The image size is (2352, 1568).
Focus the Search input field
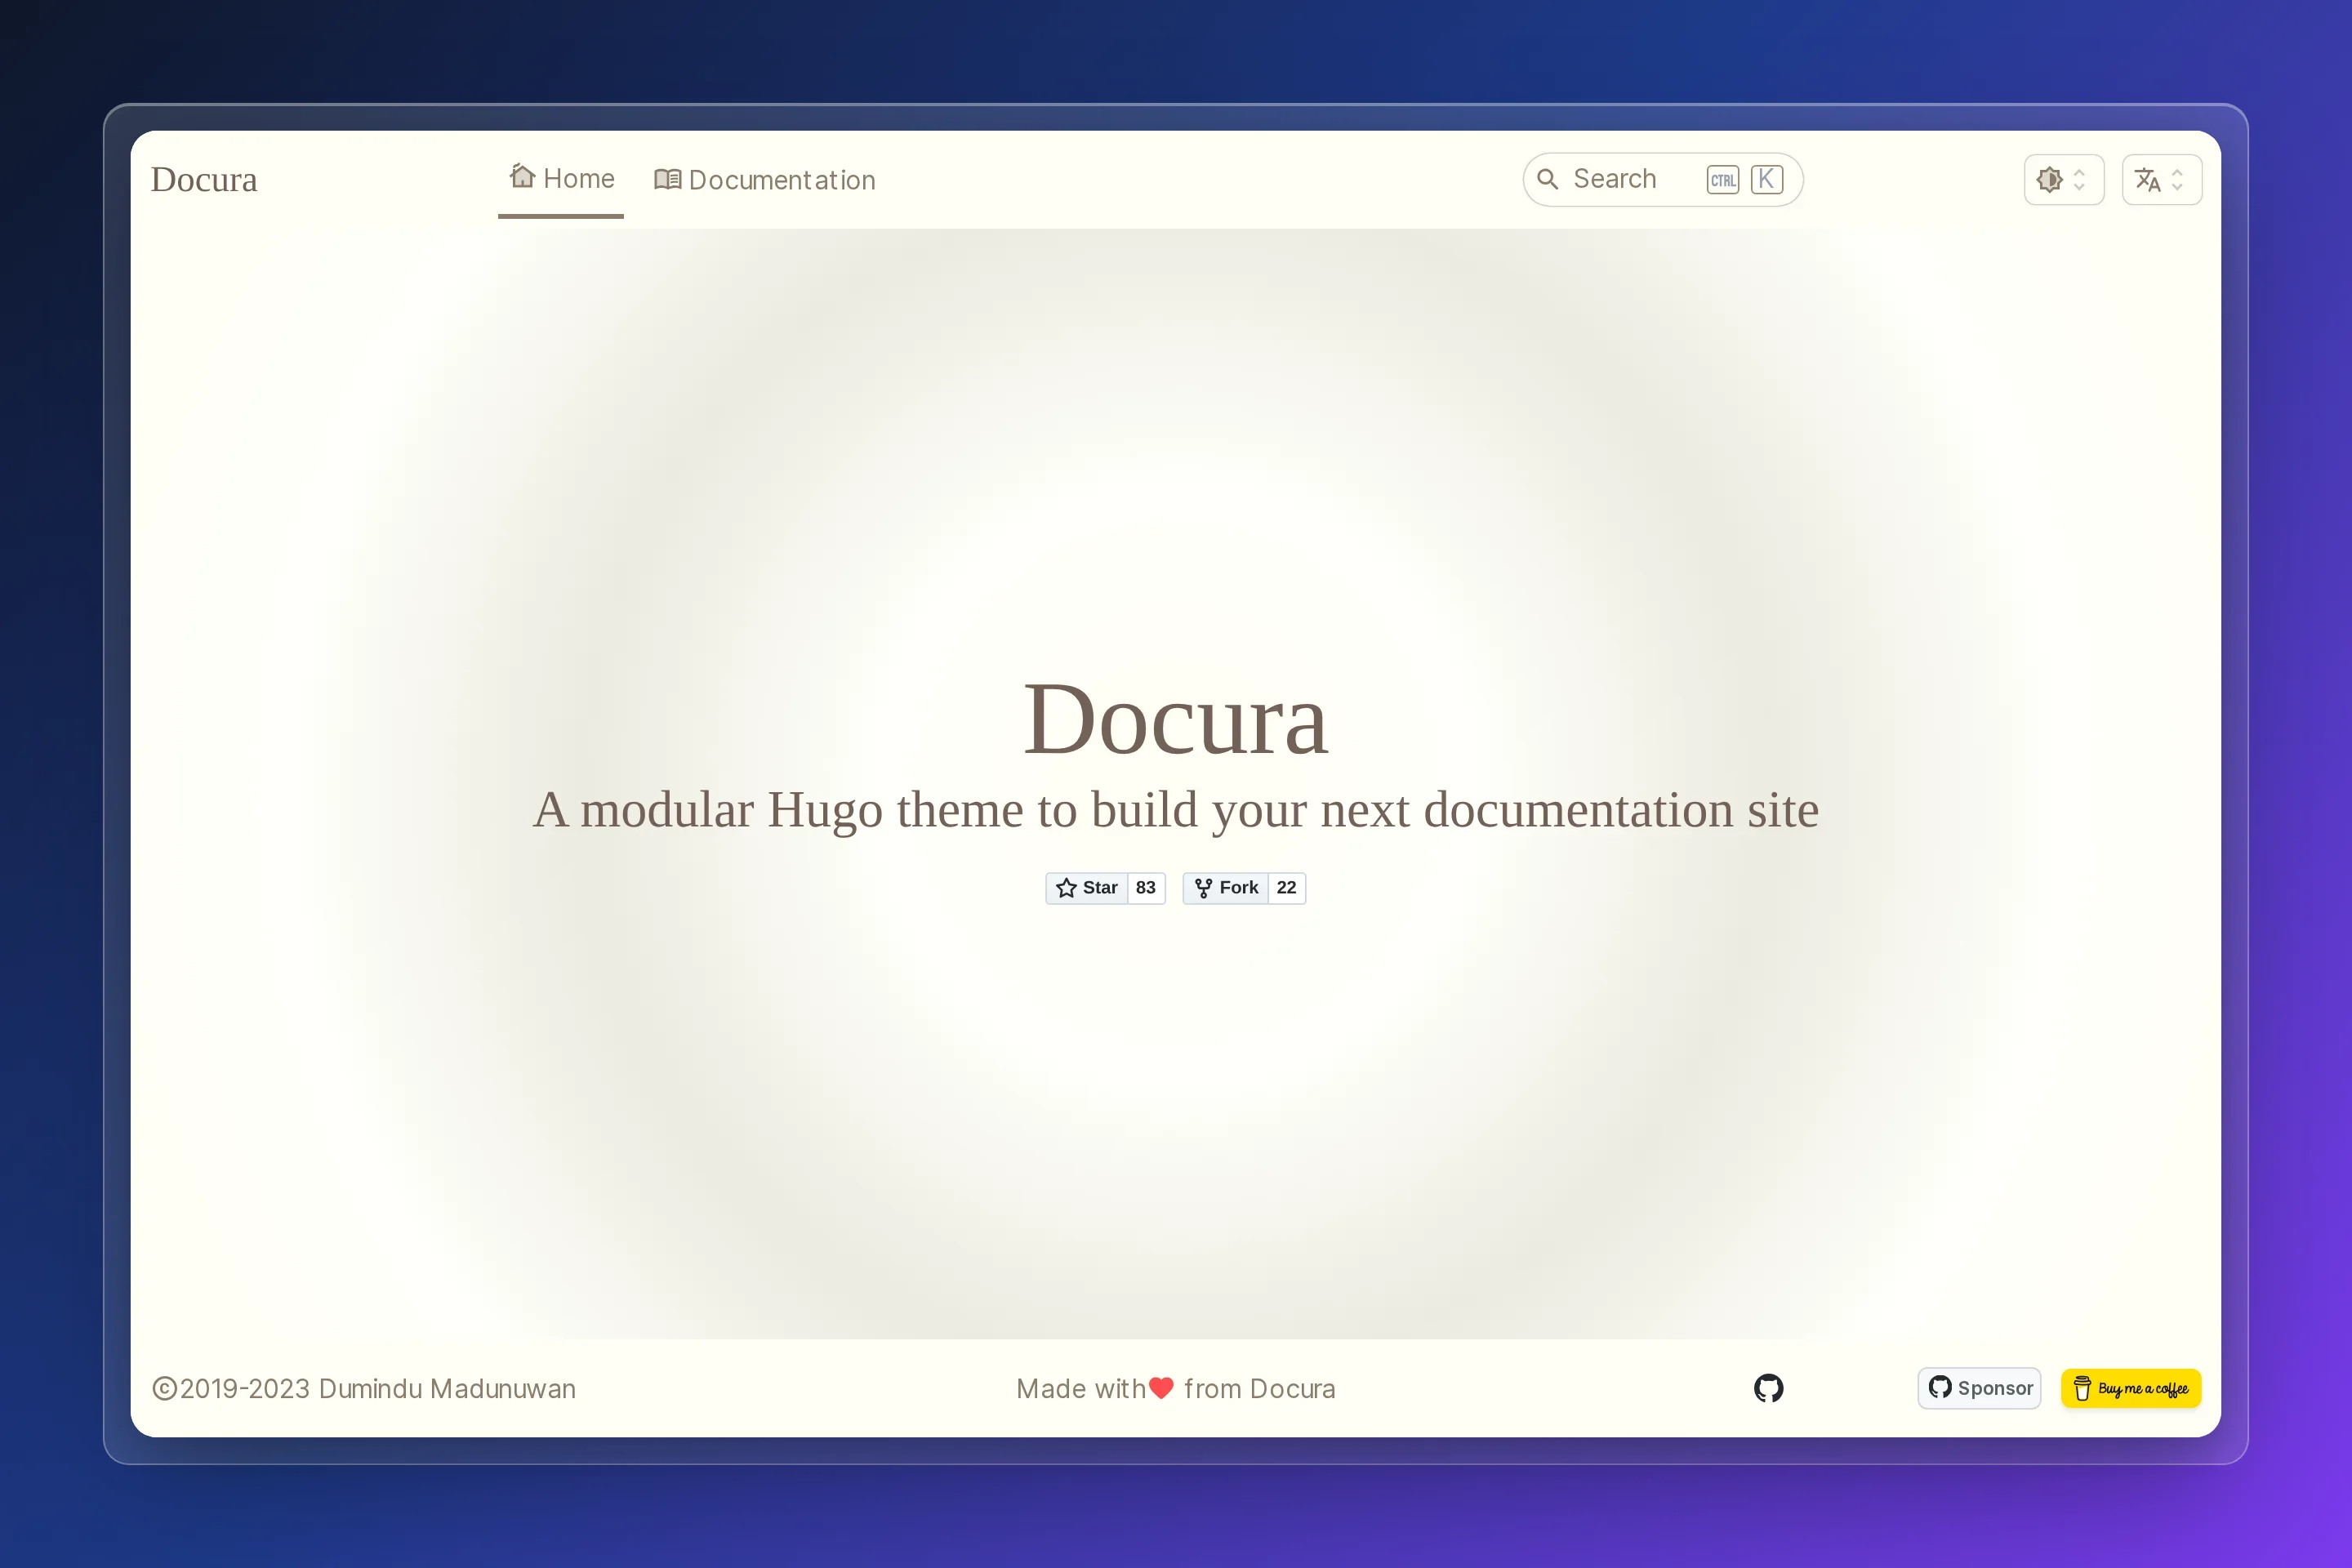(x=1662, y=180)
